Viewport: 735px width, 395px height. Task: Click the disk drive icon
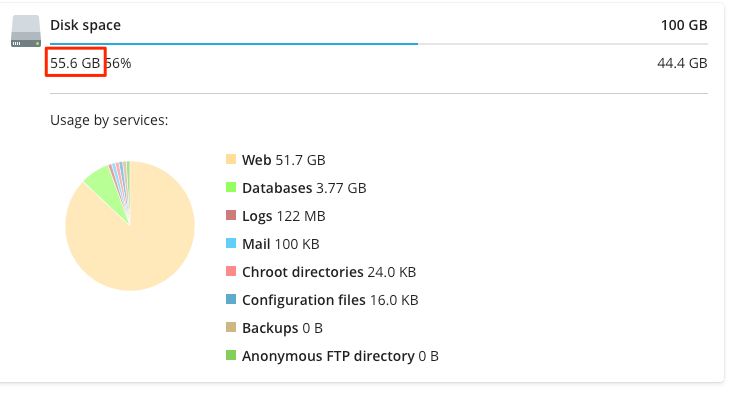click(26, 31)
